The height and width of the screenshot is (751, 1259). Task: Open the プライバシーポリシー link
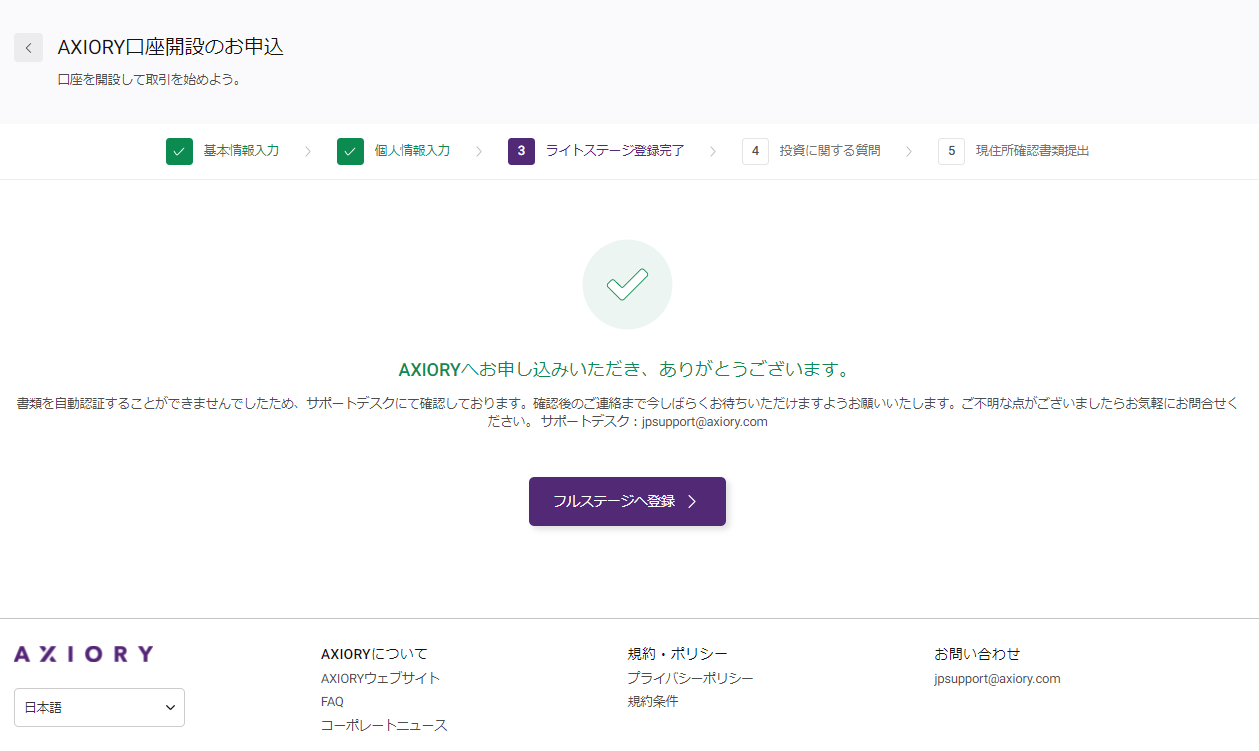pyautogui.click(x=690, y=678)
